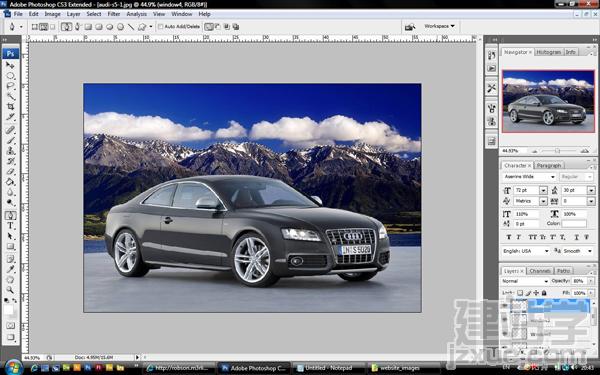Hide the selected top layer's eye icon

(x=505, y=306)
